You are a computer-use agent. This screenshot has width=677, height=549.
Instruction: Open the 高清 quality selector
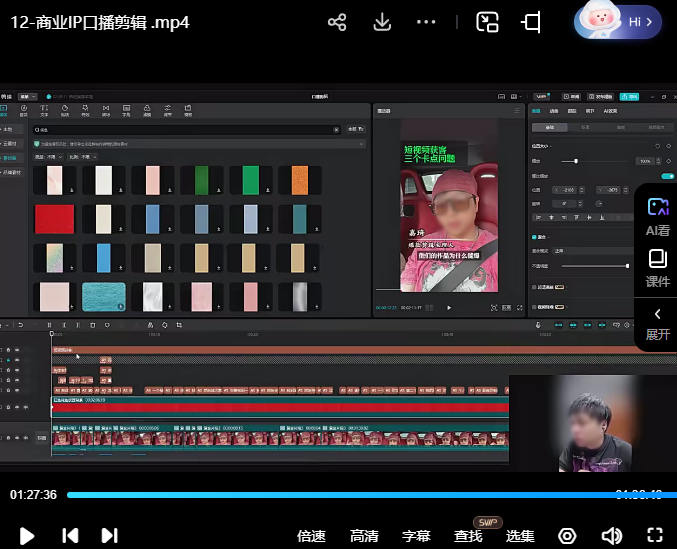click(x=364, y=536)
